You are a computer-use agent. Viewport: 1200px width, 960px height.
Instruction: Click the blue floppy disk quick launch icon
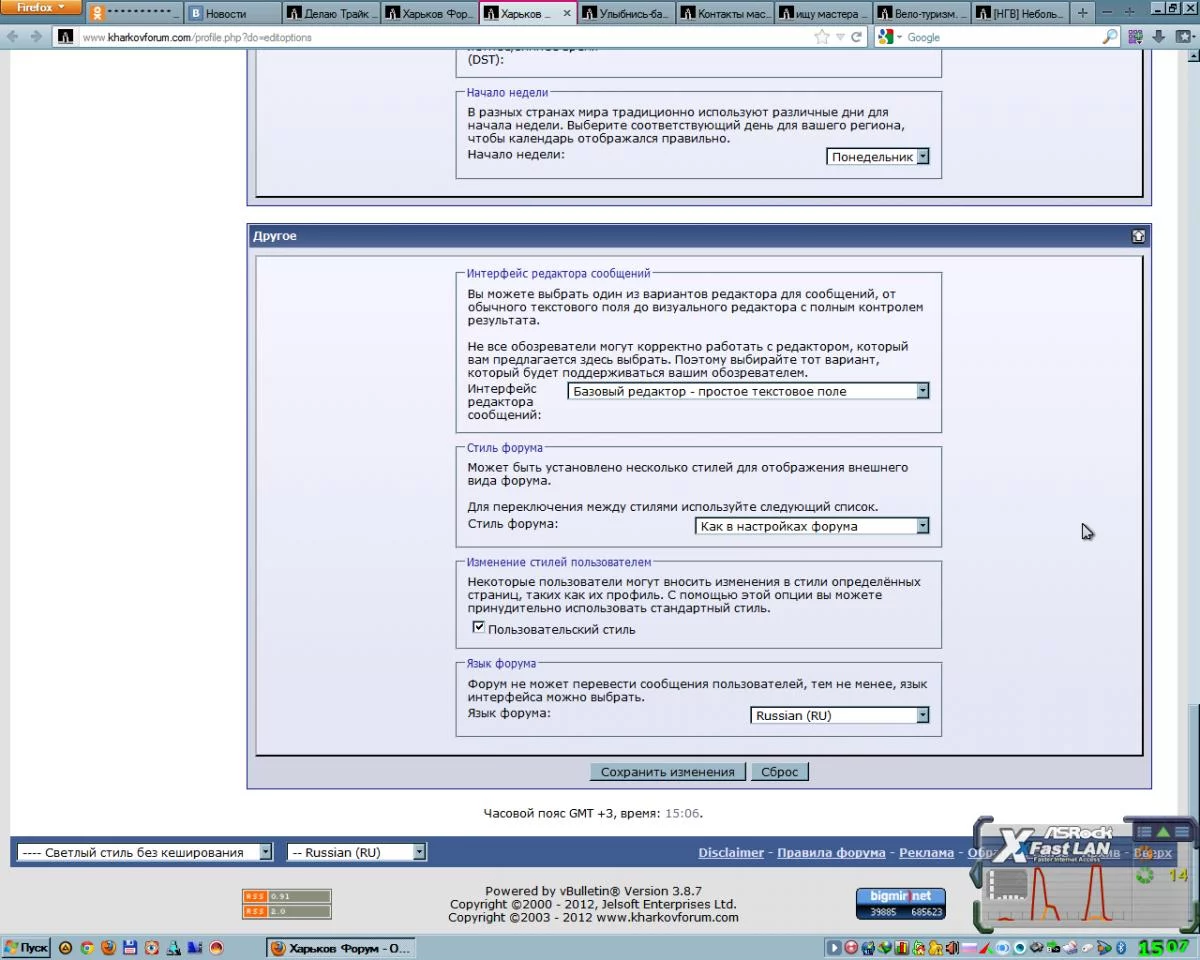[130, 948]
